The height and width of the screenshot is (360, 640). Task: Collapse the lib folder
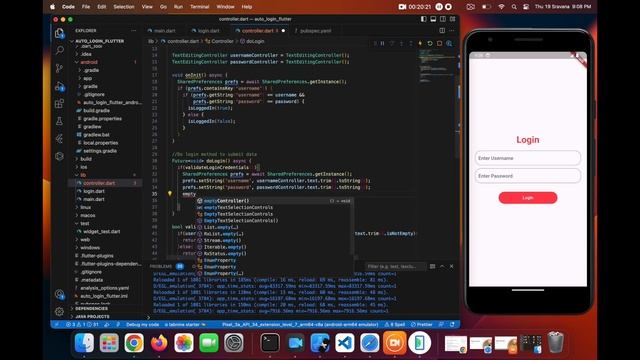(83, 175)
